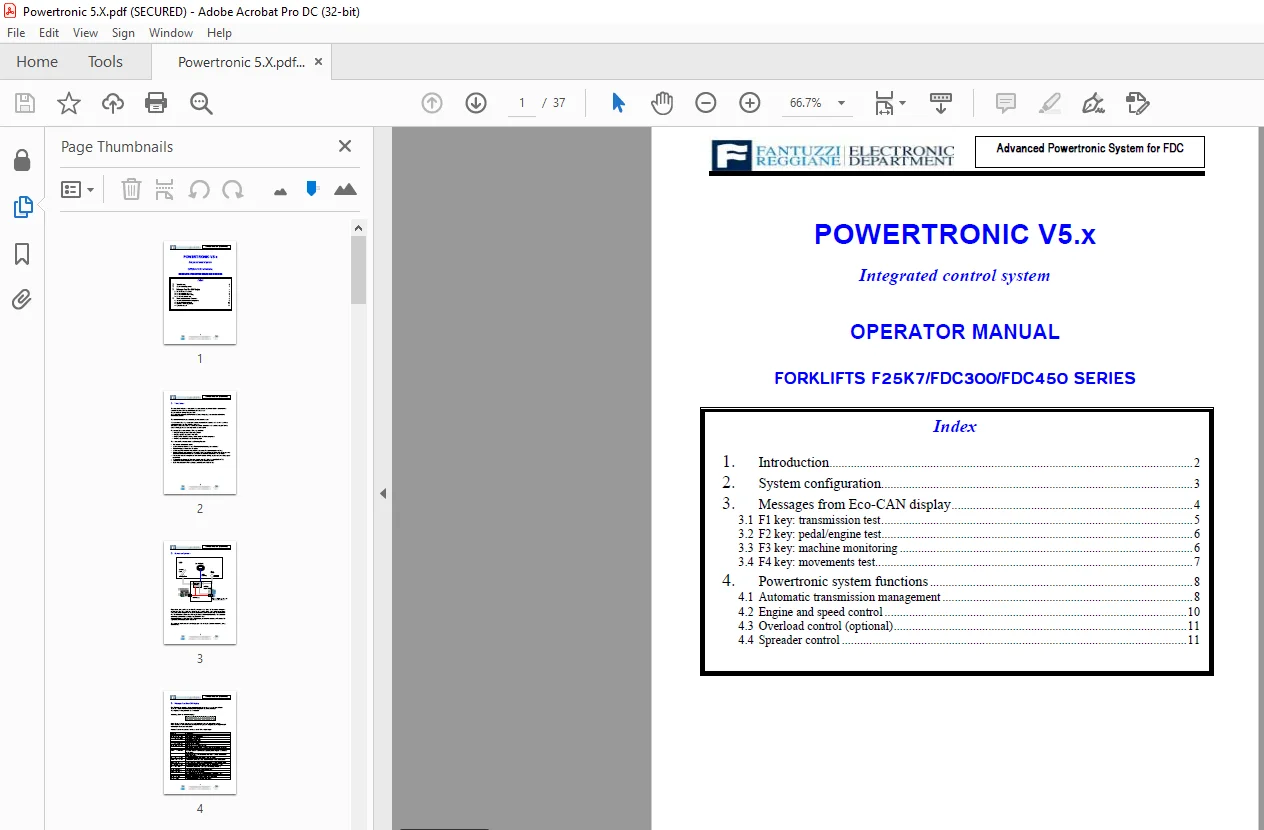Switch to the Tools tab

coord(105,62)
